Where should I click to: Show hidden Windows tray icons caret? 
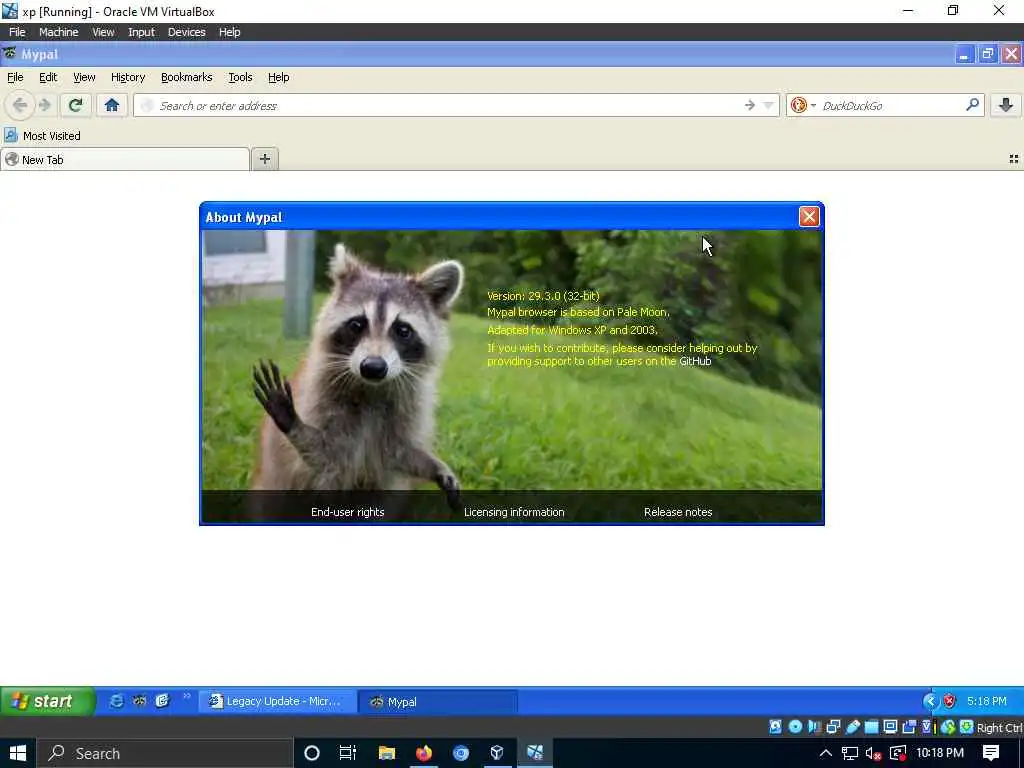point(825,753)
